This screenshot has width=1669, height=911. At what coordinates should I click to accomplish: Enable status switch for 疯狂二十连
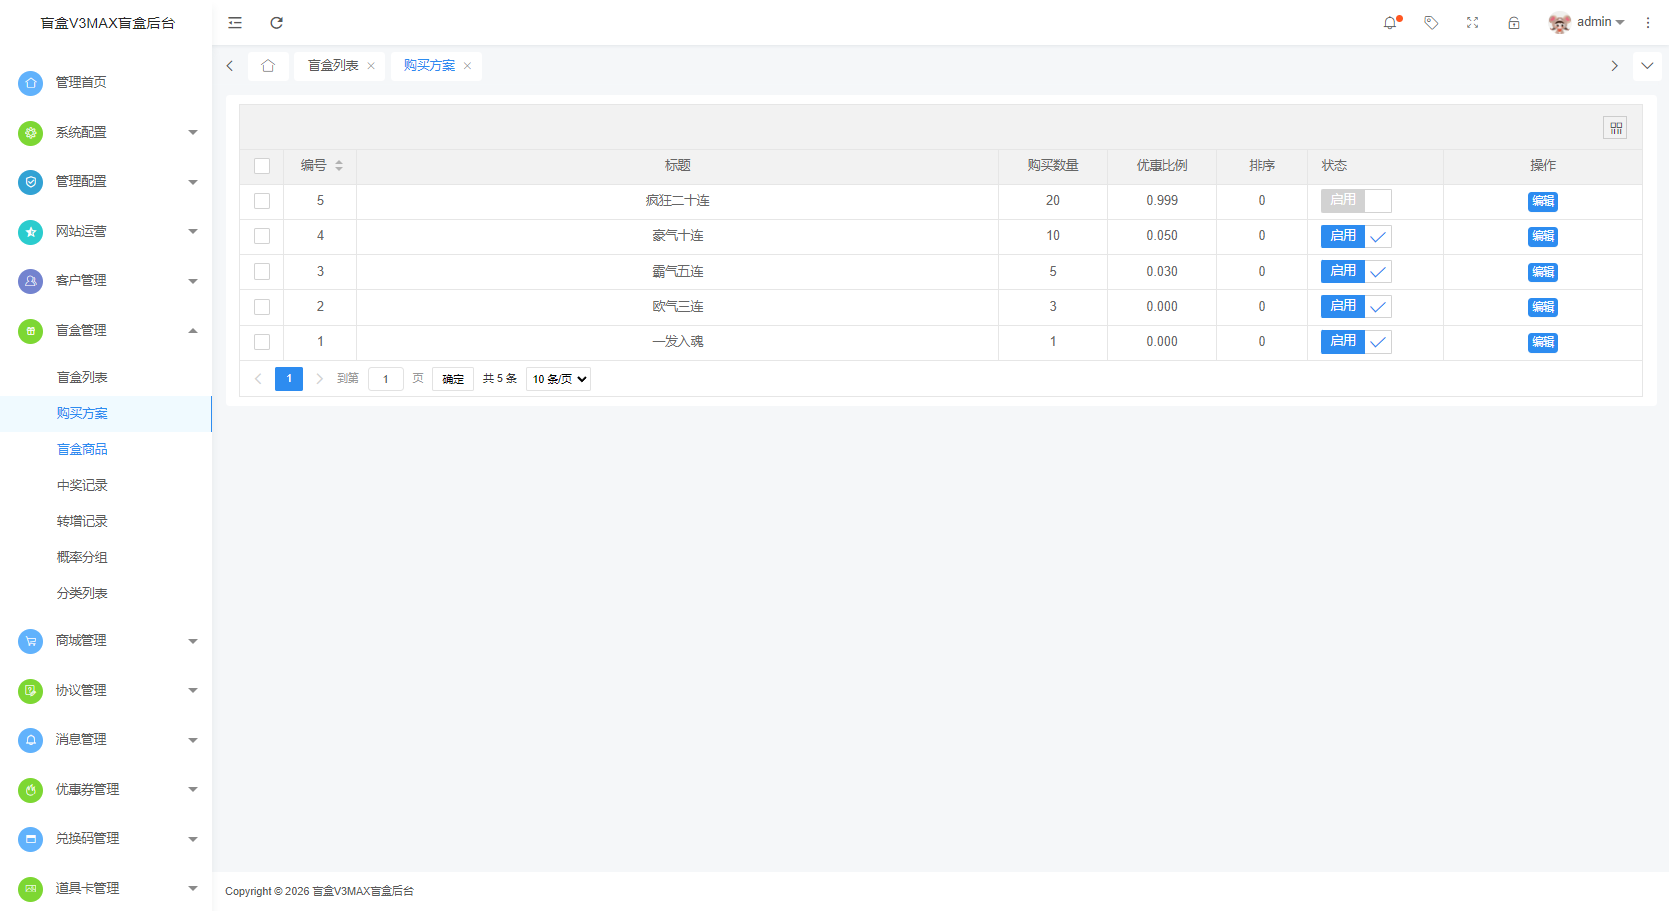pyautogui.click(x=1356, y=201)
